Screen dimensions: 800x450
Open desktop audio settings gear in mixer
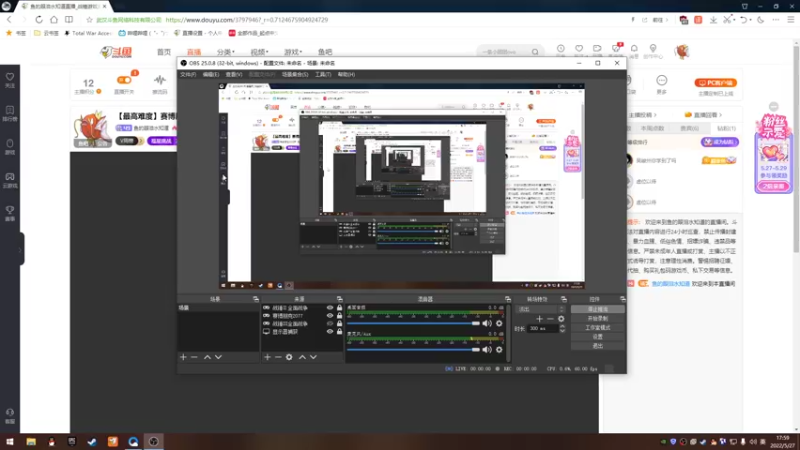pyautogui.click(x=499, y=323)
